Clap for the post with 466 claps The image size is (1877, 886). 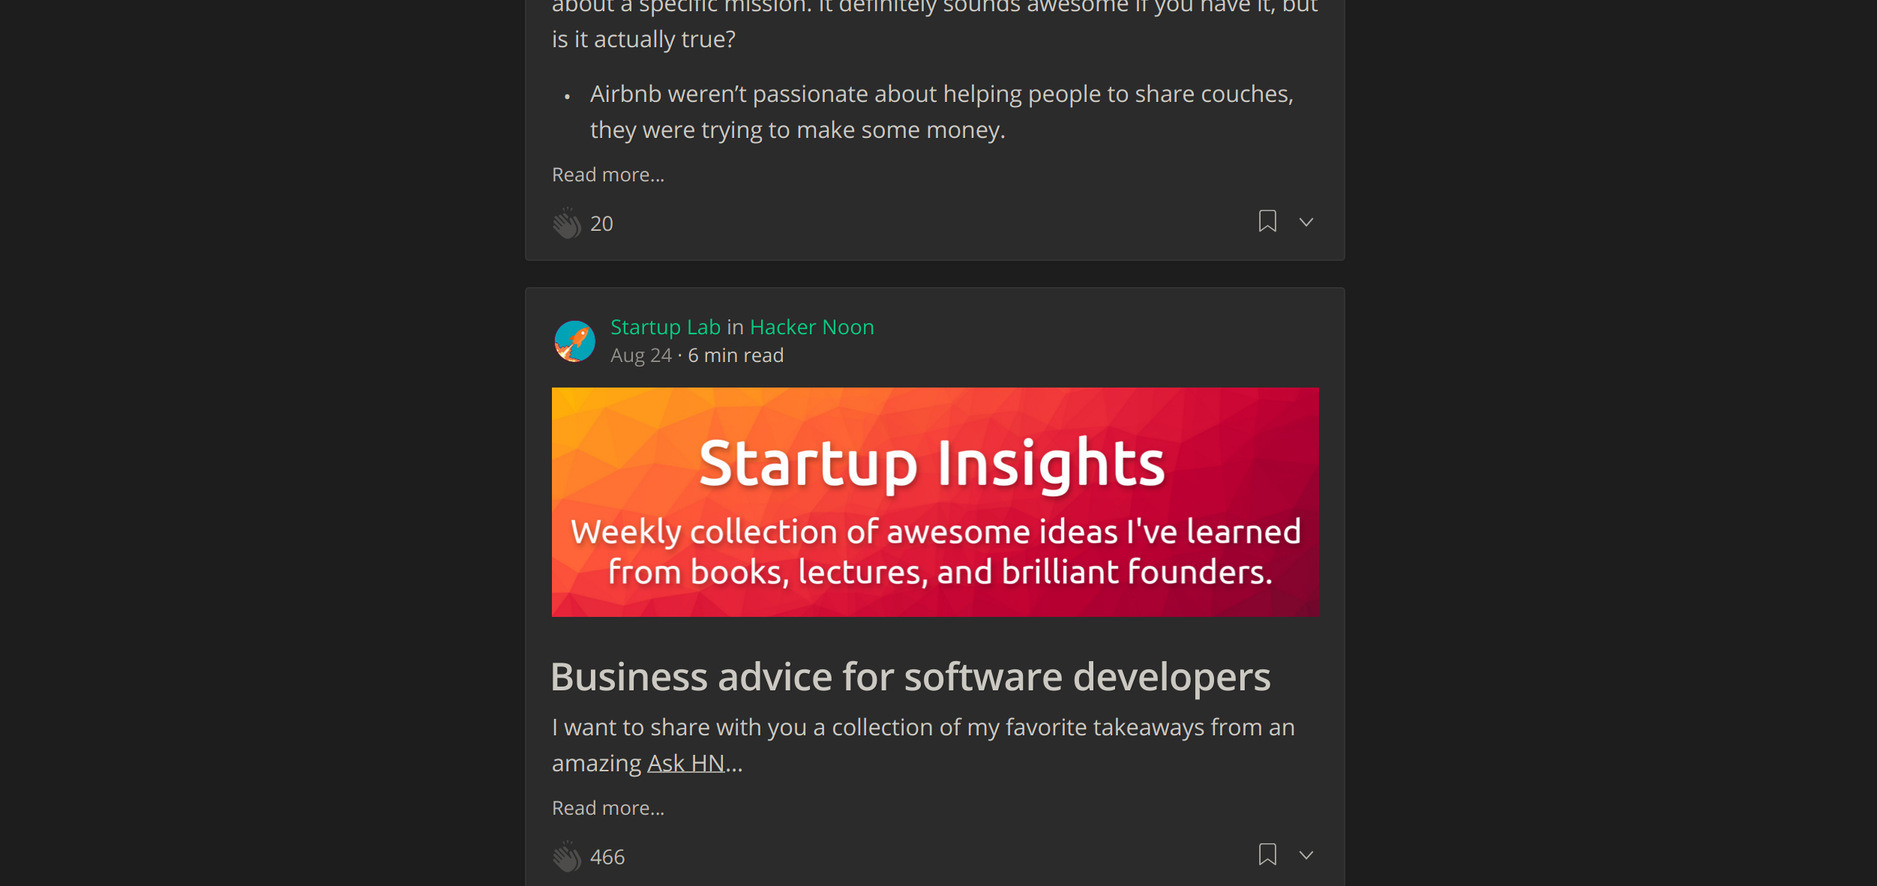567,857
